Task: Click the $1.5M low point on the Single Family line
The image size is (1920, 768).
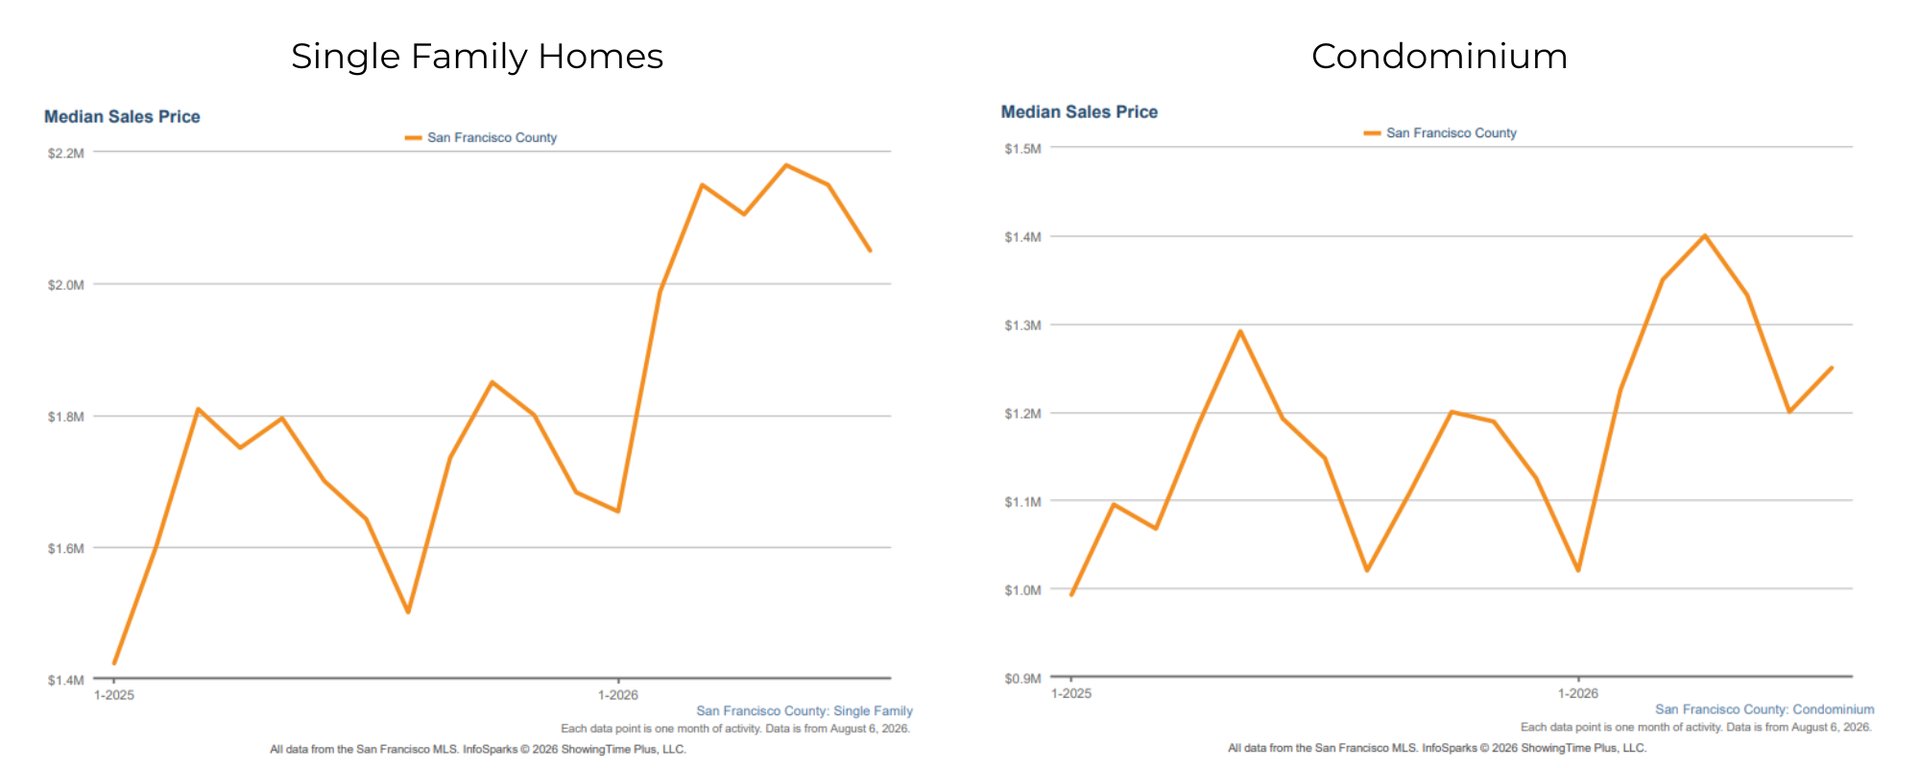Action: click(x=408, y=612)
